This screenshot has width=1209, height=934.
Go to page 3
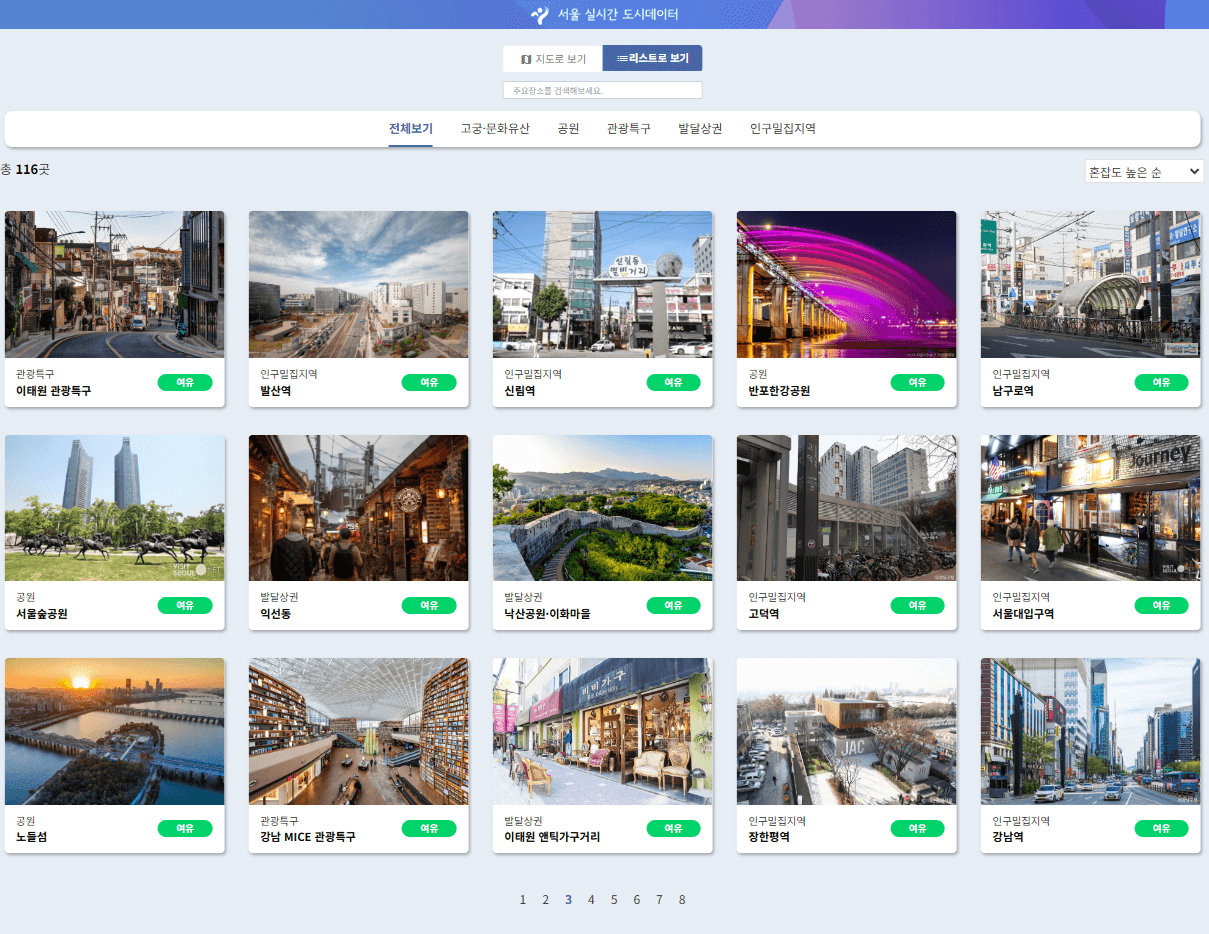pyautogui.click(x=568, y=900)
